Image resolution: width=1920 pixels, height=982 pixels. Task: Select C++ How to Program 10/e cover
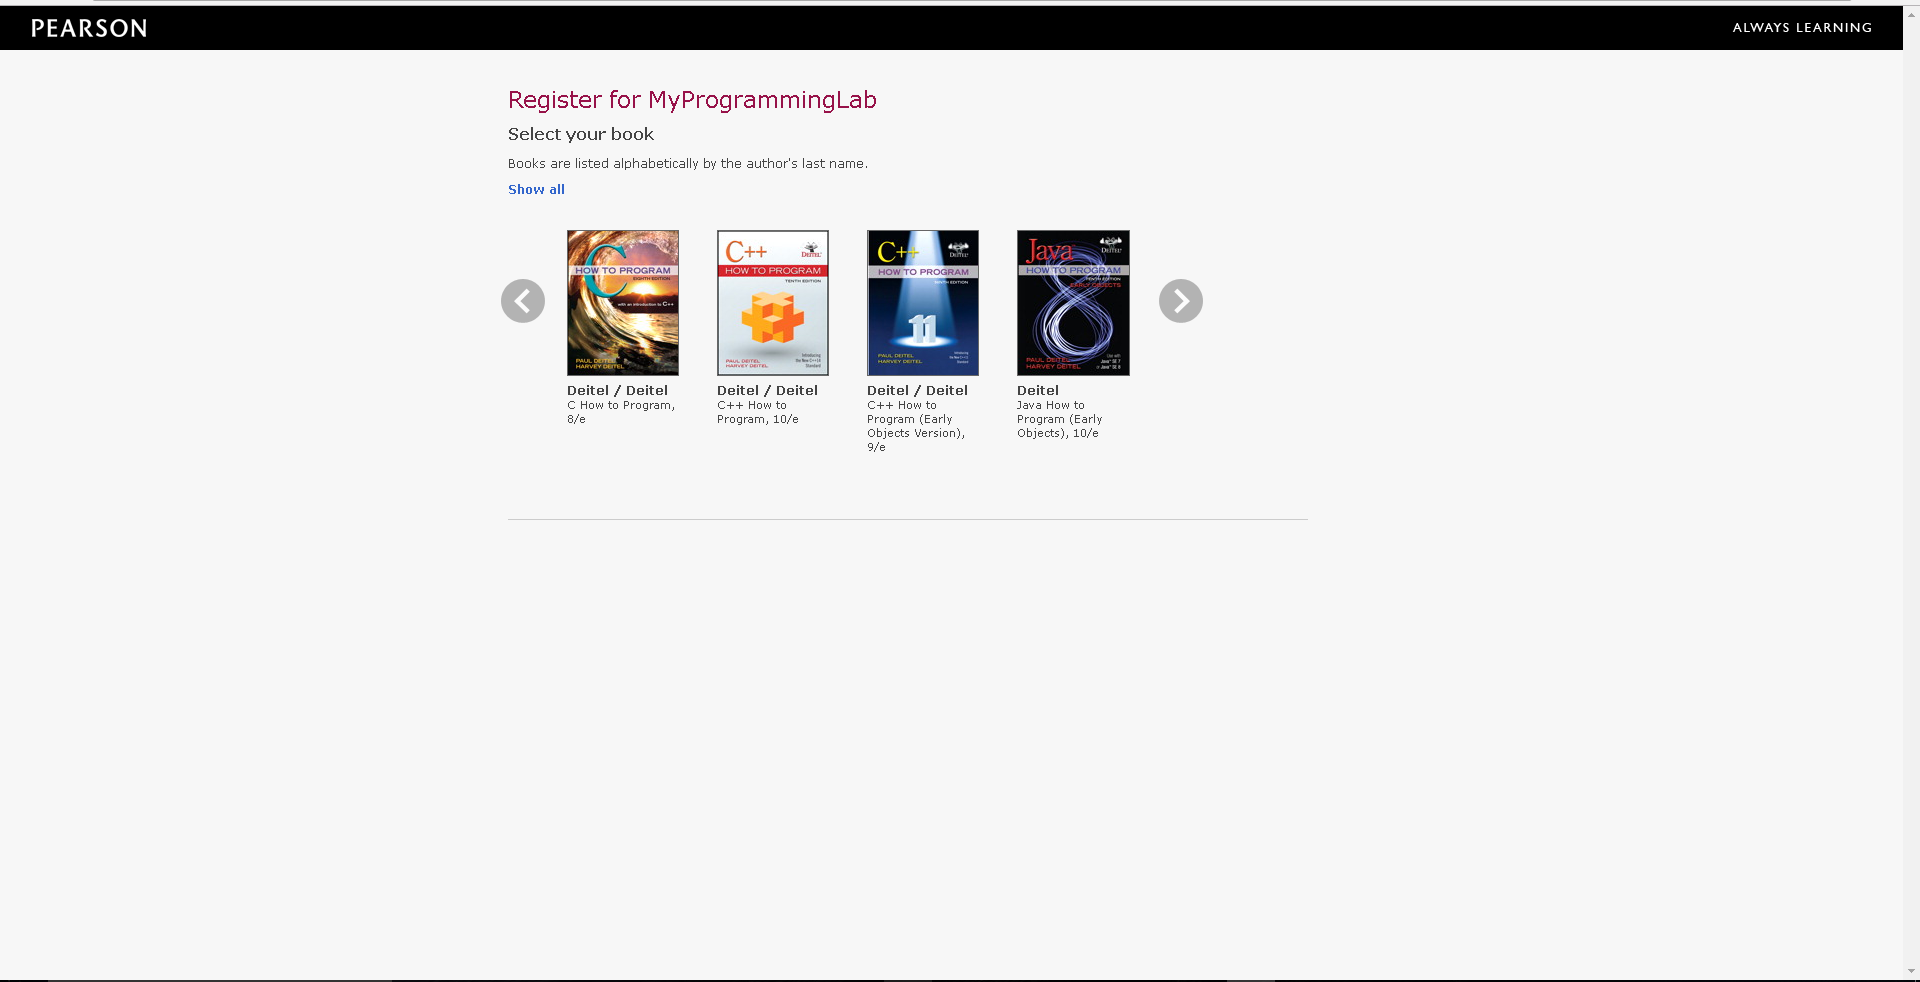[773, 303]
